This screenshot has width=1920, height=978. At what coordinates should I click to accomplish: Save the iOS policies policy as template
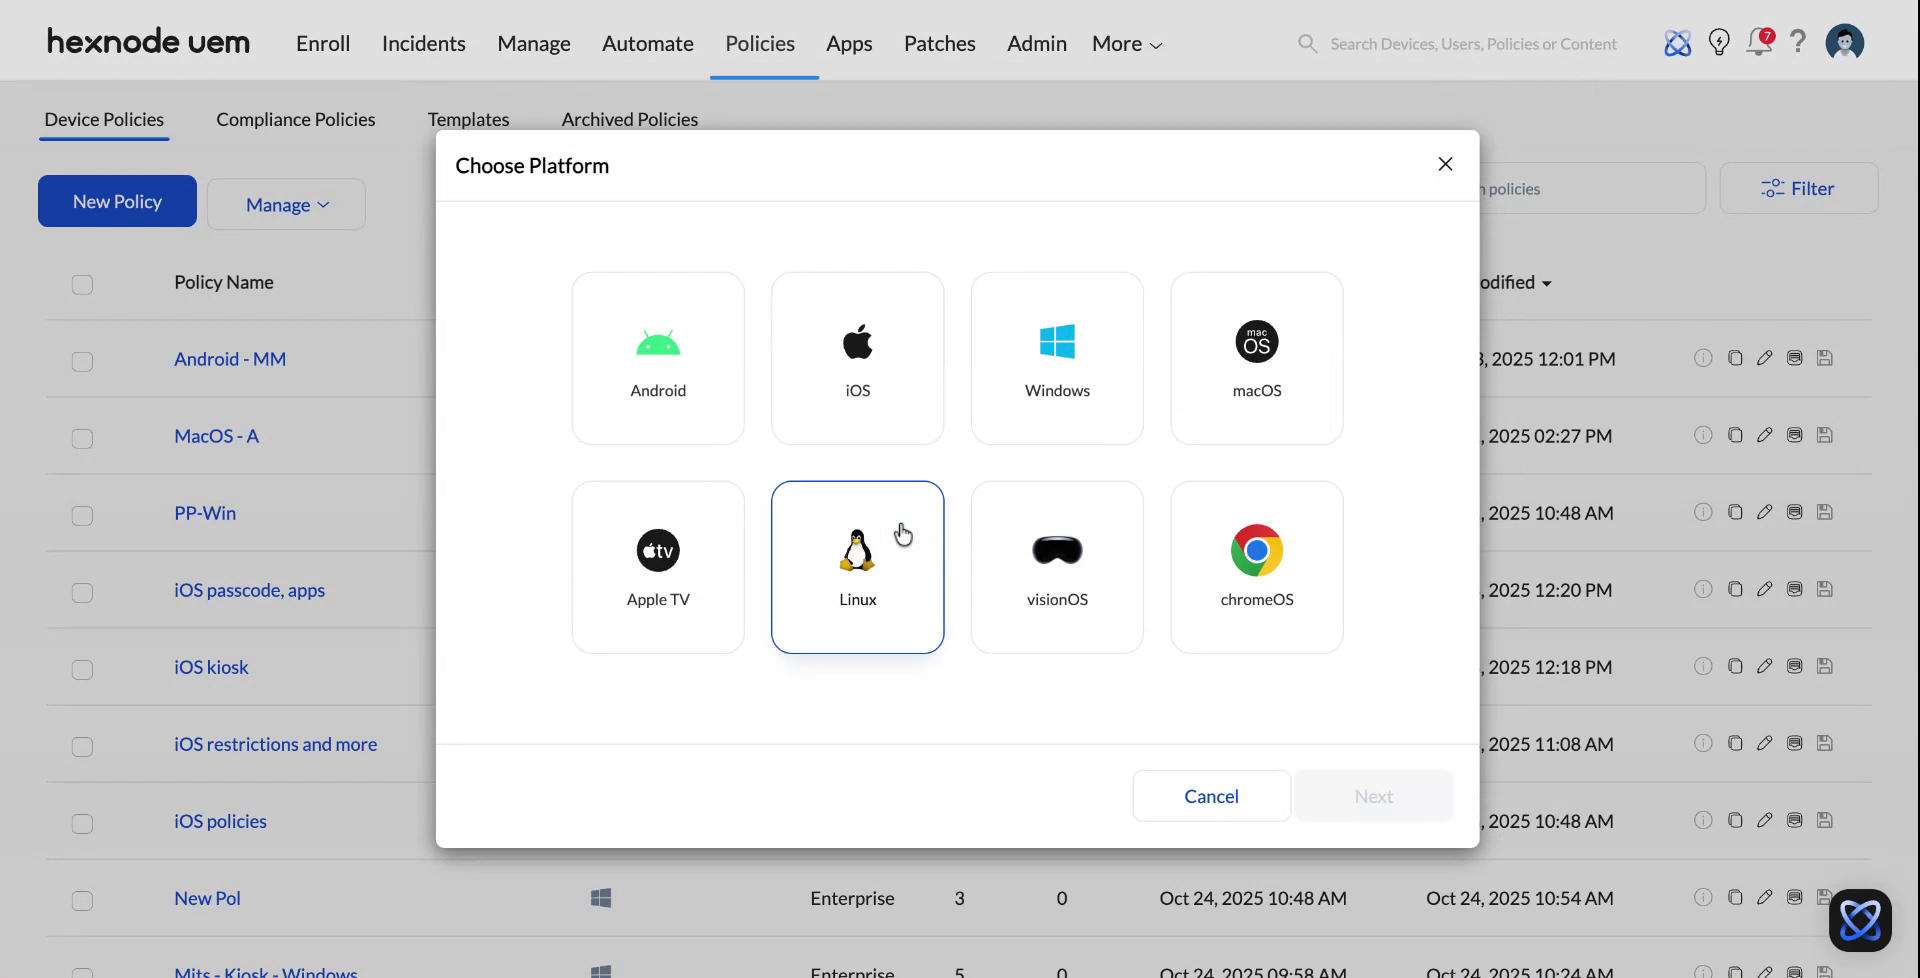[x=1825, y=820]
